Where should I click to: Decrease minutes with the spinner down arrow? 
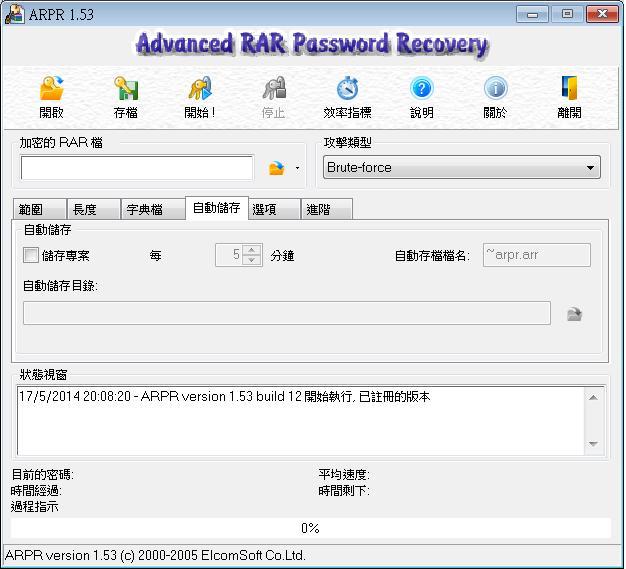(252, 260)
